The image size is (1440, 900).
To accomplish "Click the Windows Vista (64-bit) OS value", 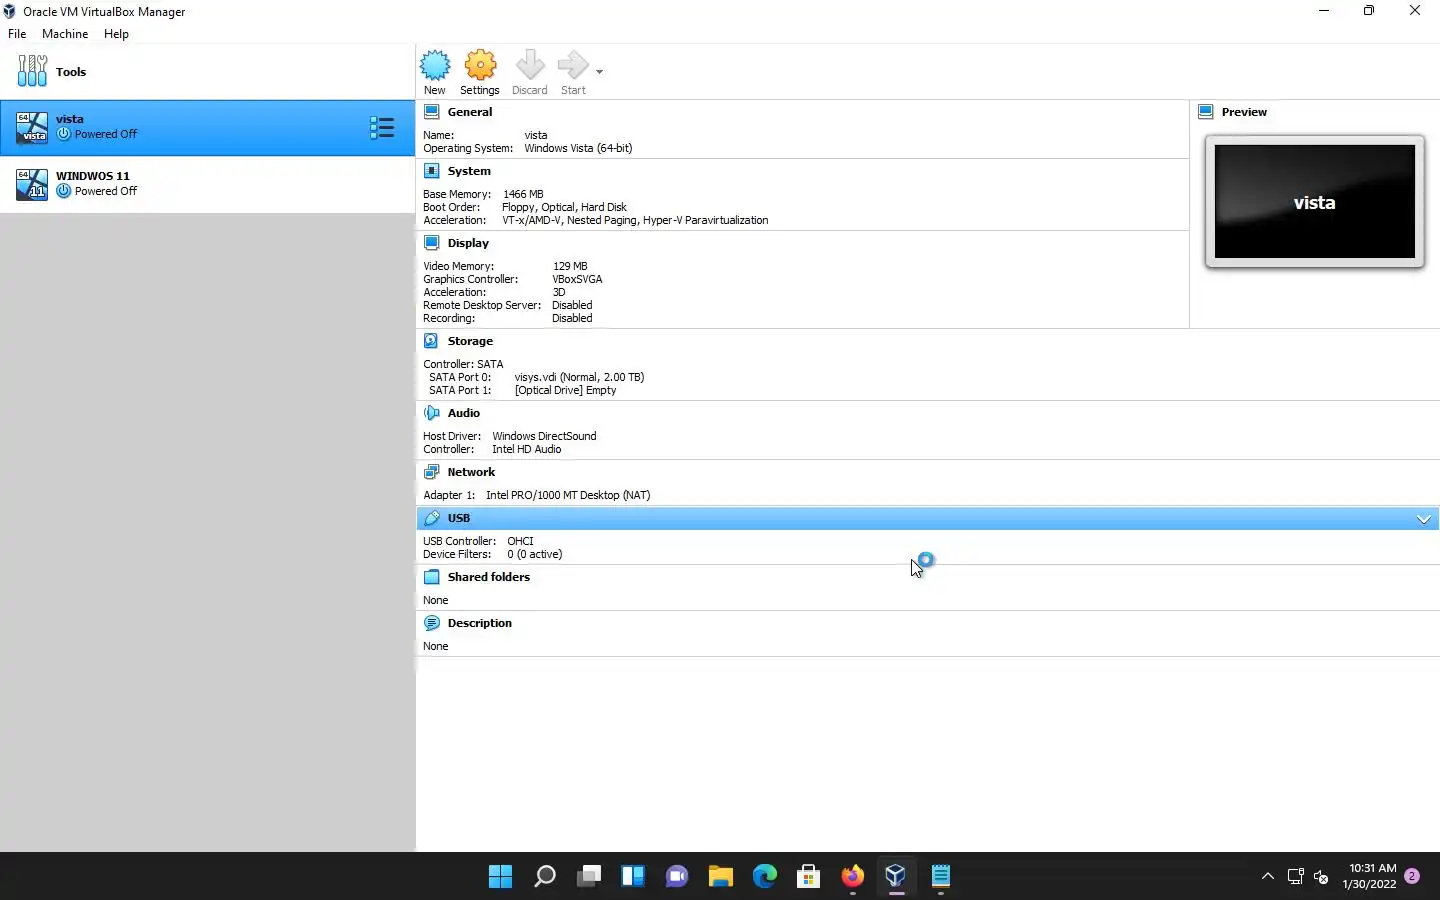I will 578,148.
